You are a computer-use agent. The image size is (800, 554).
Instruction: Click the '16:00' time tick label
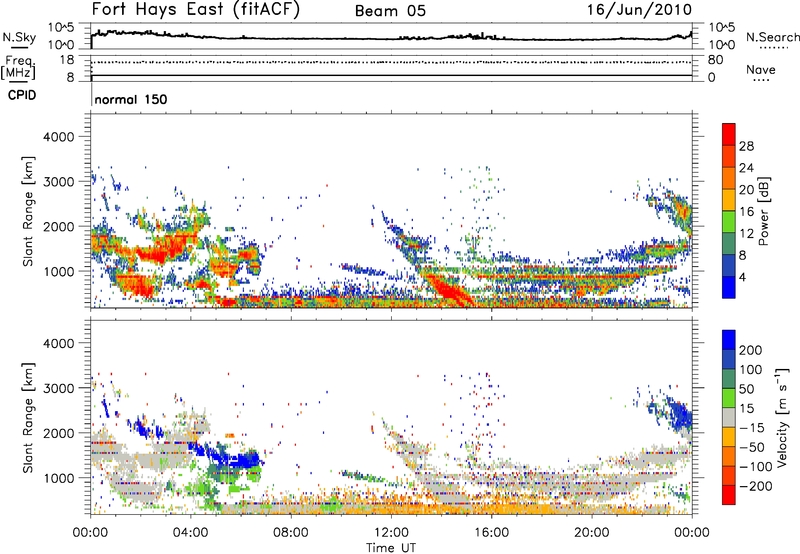tap(491, 533)
